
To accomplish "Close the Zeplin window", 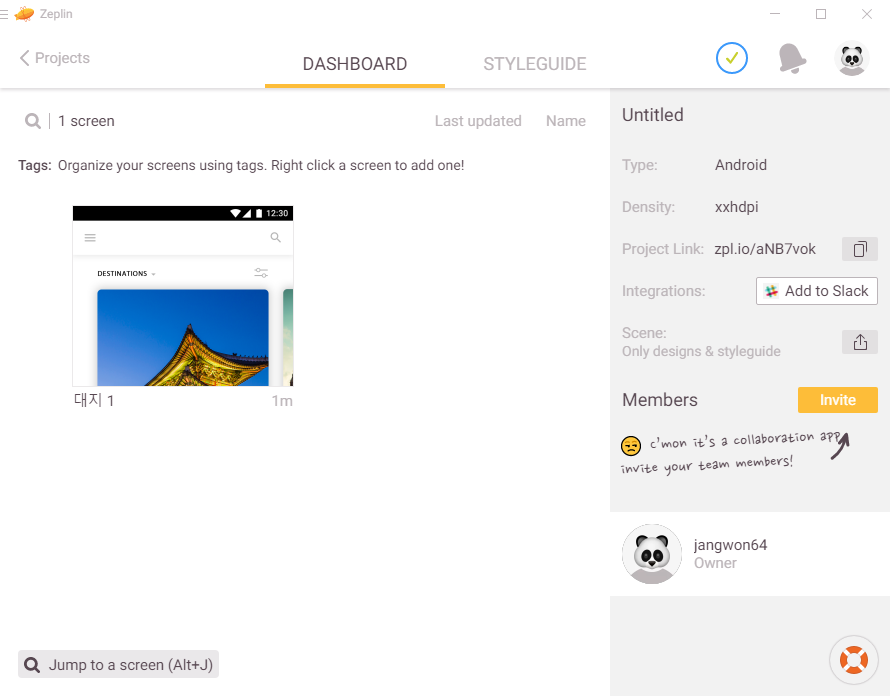I will click(x=867, y=14).
